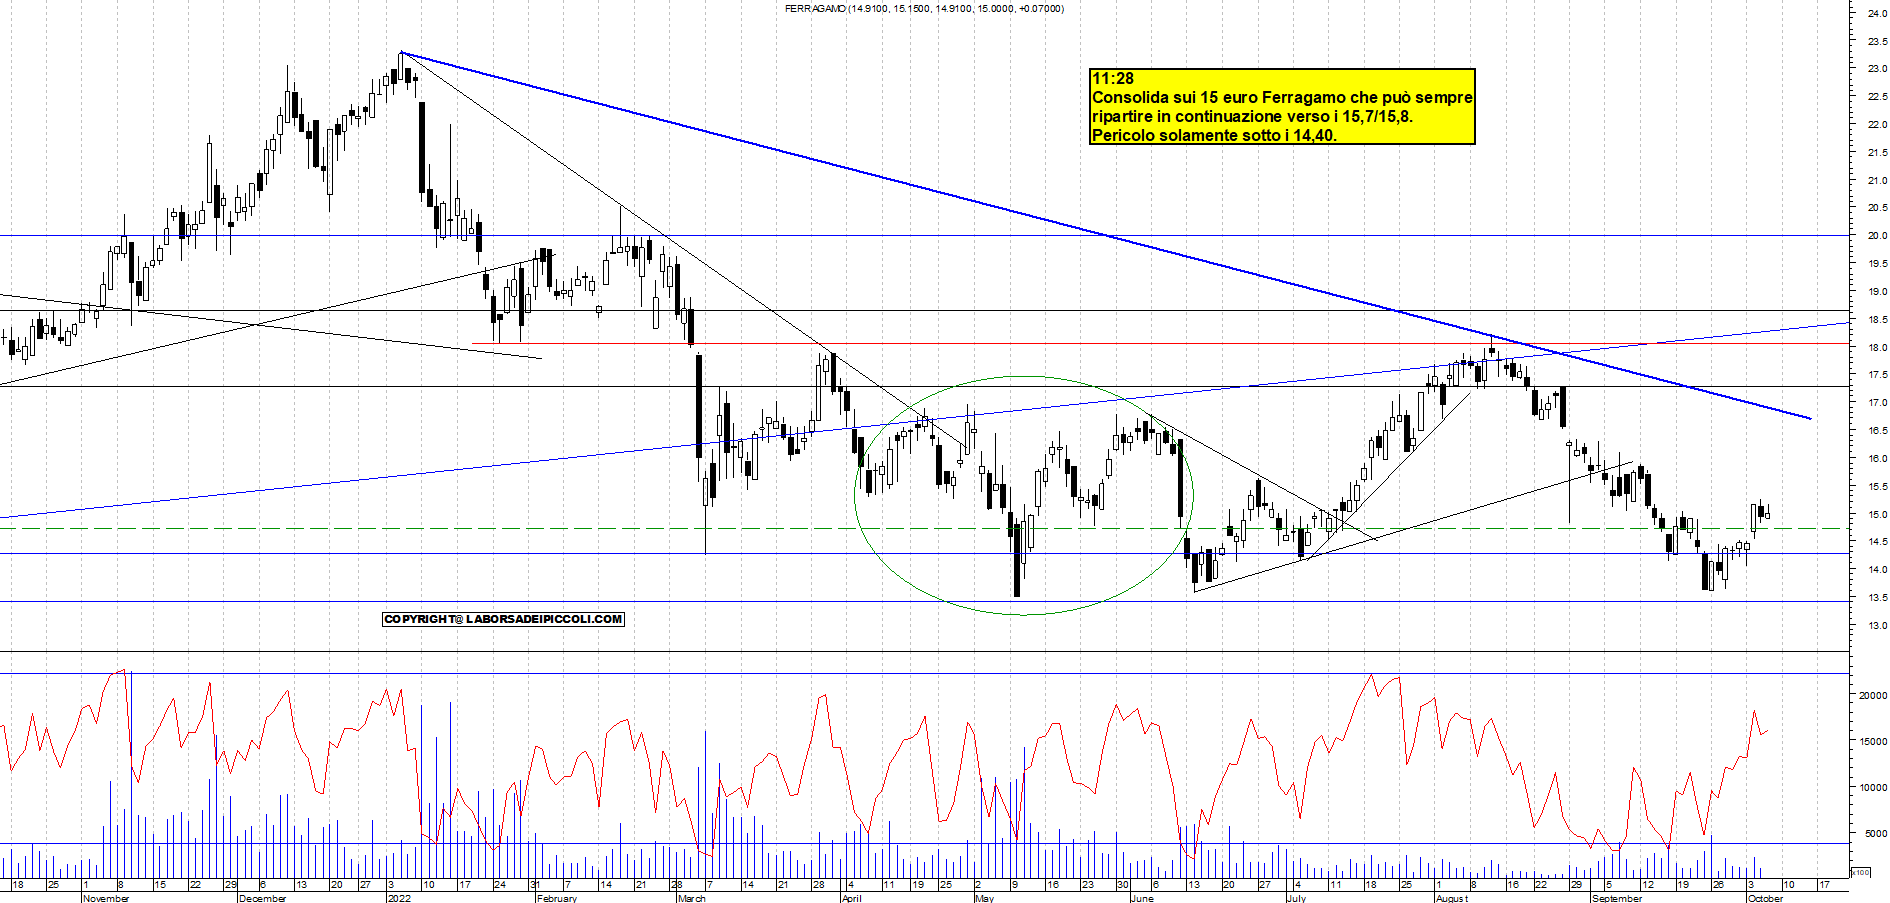This screenshot has height=903, width=1890.
Task: Click the 18.0 price axis label
Action: coord(1877,348)
